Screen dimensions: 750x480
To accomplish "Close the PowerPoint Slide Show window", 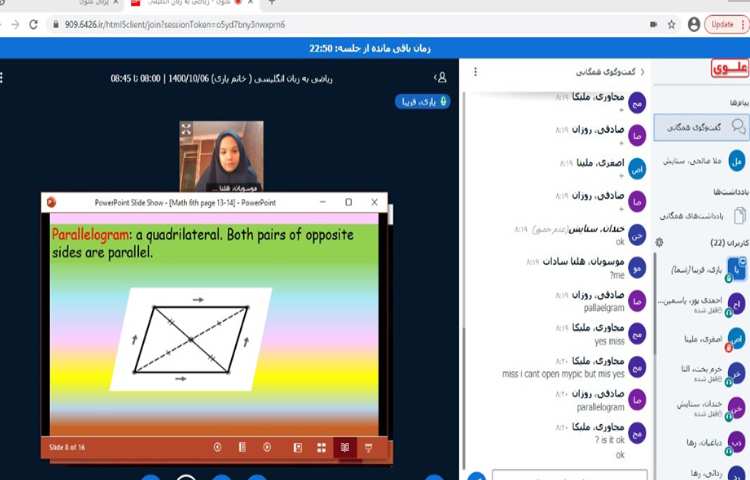I will pos(375,202).
